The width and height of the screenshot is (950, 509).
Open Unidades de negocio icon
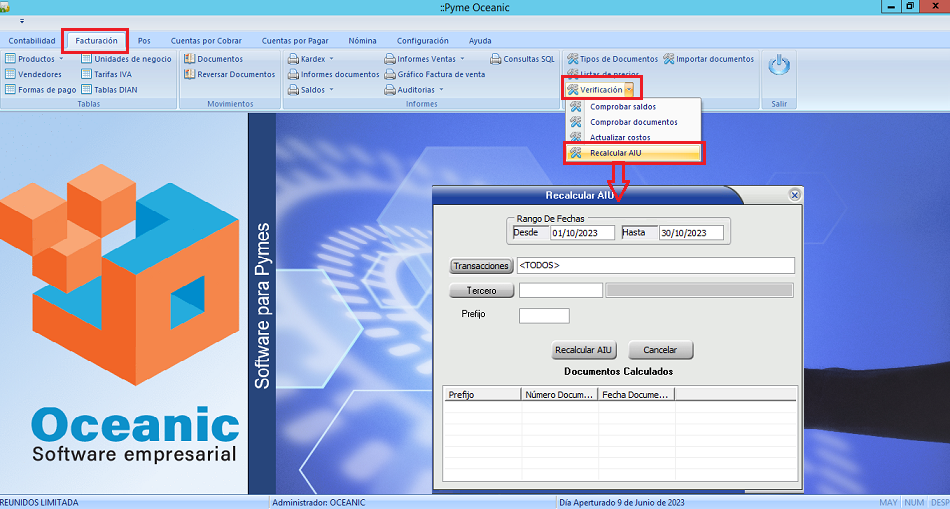[x=87, y=59]
